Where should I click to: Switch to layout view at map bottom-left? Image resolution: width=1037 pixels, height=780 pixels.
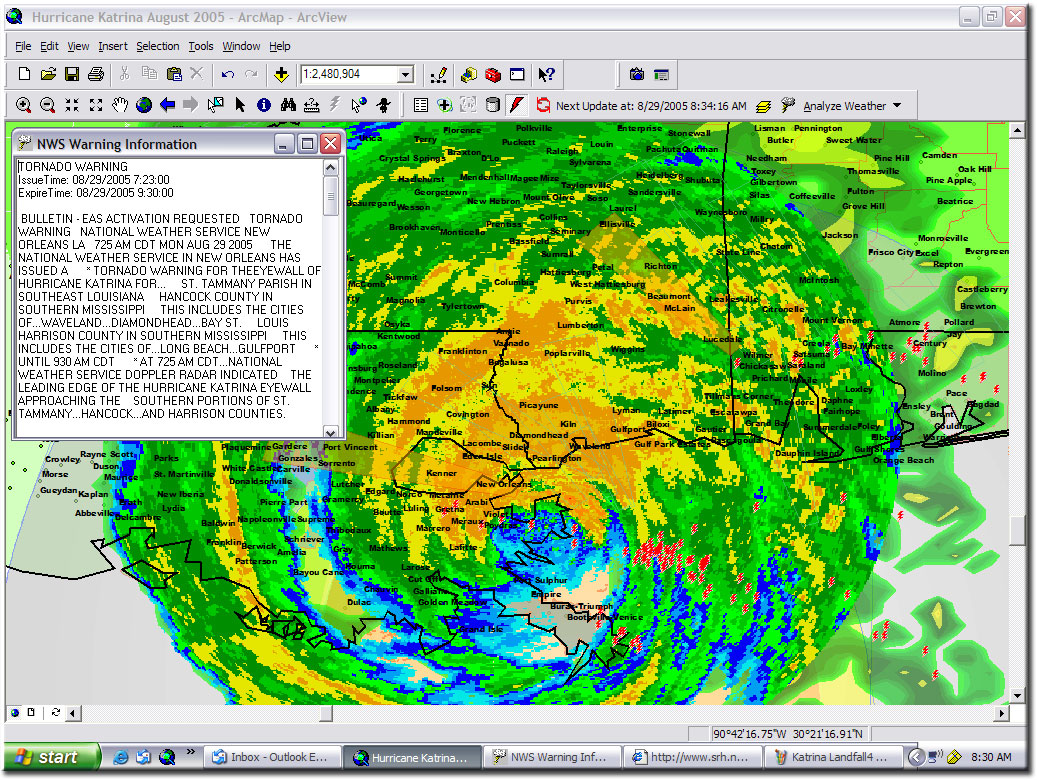tap(30, 713)
